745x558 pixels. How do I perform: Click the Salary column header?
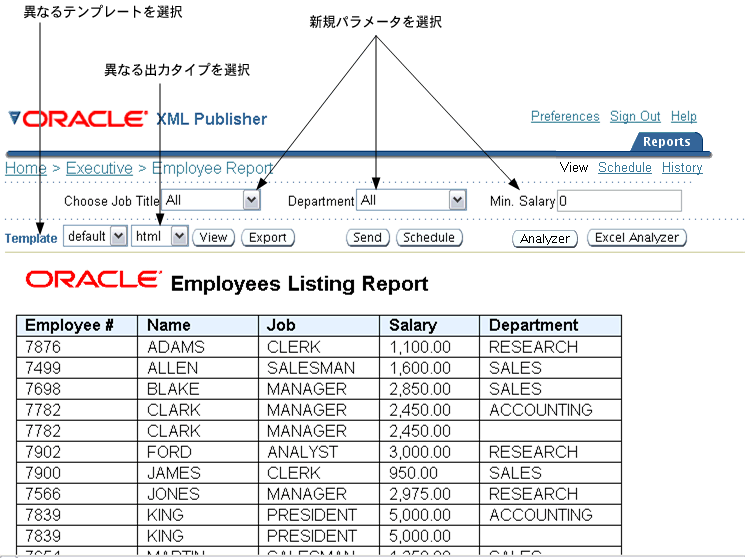(430, 326)
